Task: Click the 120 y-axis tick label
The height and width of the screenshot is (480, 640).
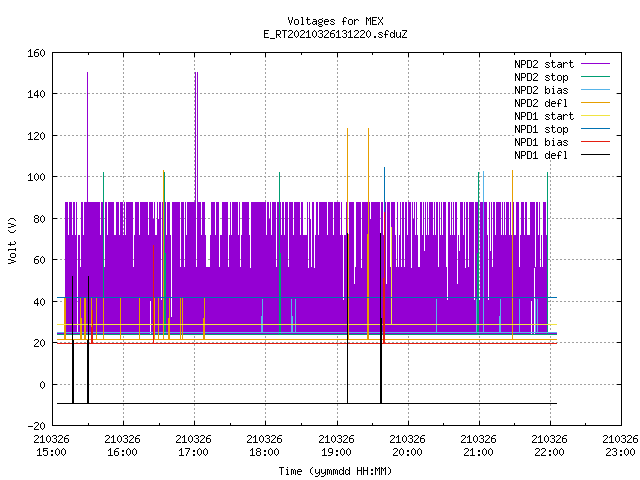Action: [x=36, y=136]
